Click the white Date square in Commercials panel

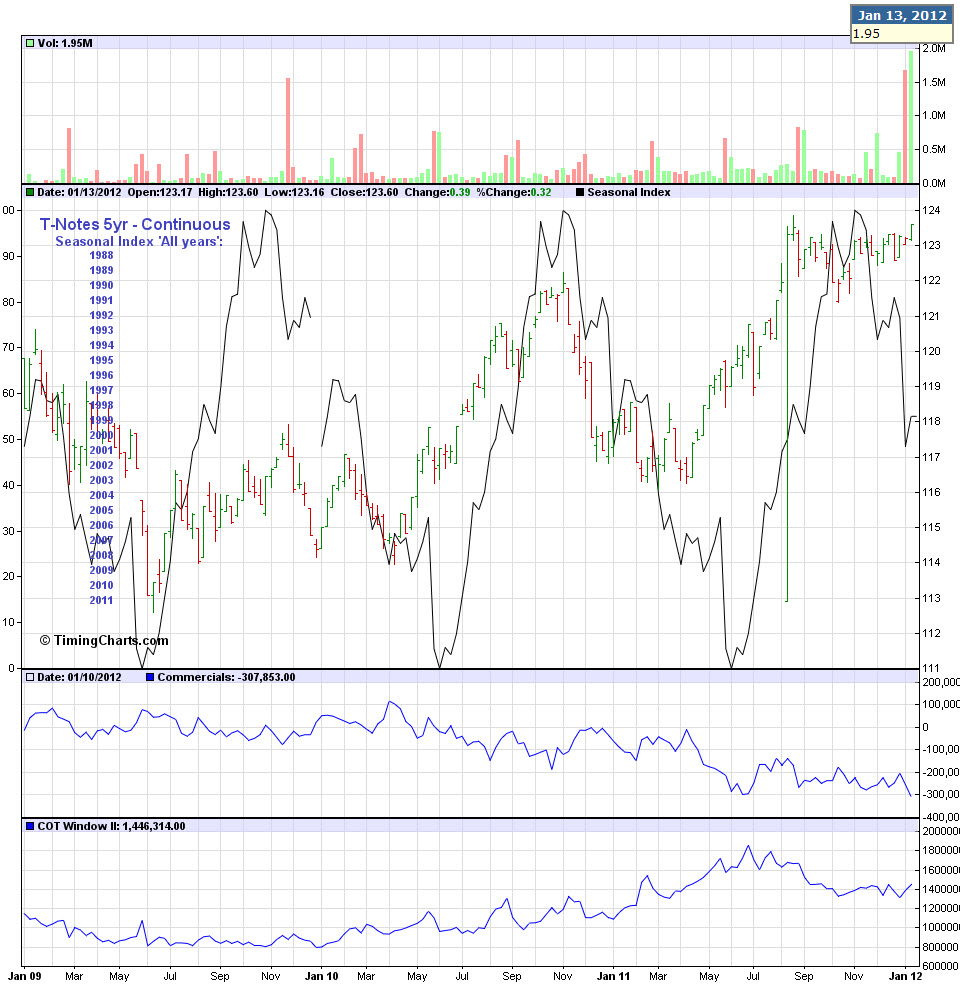(30, 677)
